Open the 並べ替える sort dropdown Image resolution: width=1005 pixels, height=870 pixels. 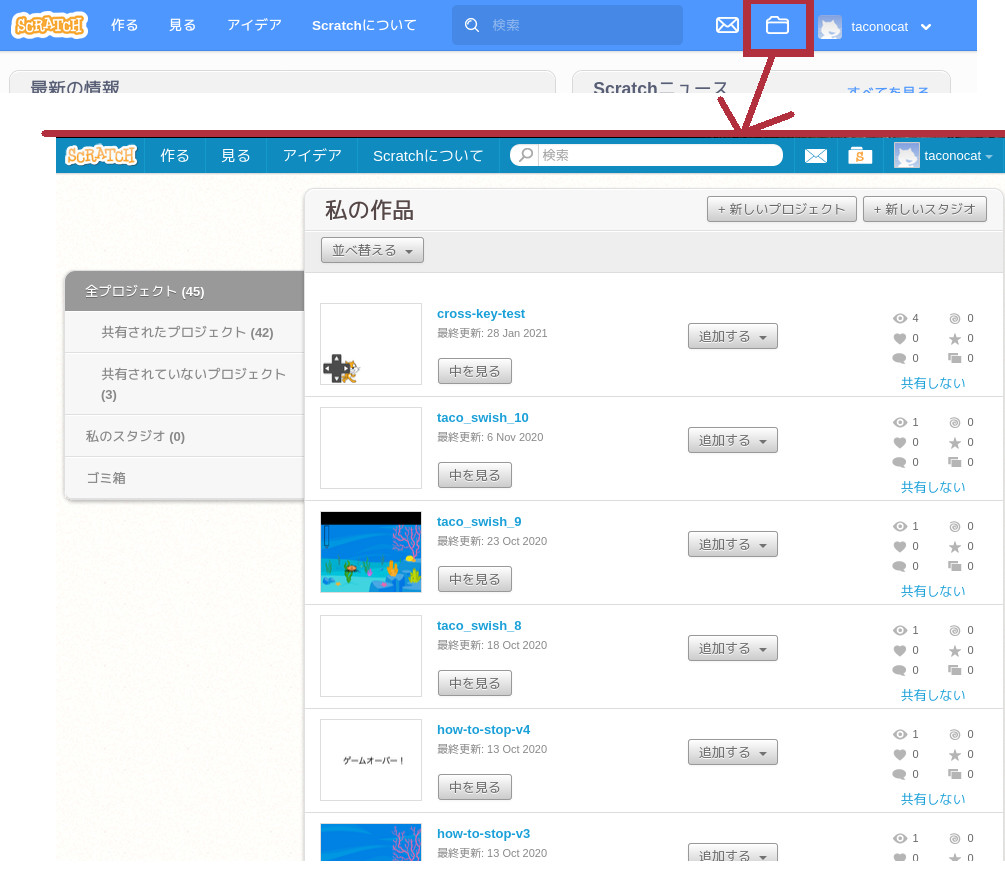(x=372, y=250)
